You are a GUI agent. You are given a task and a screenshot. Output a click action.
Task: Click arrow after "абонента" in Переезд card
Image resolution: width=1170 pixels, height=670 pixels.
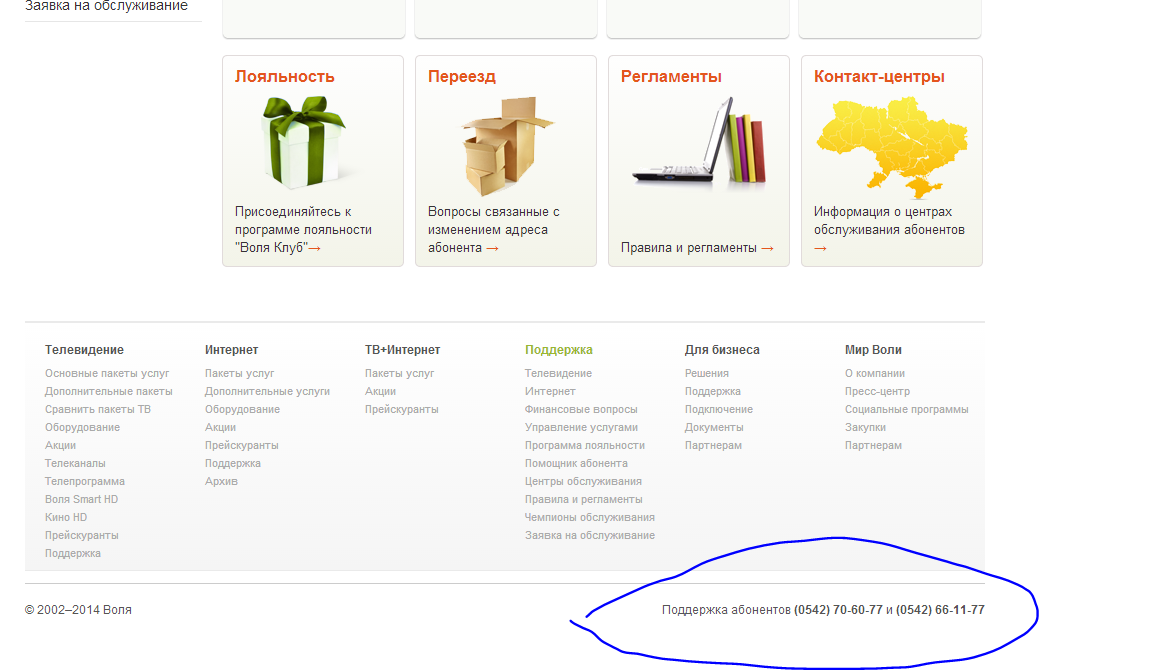(492, 248)
